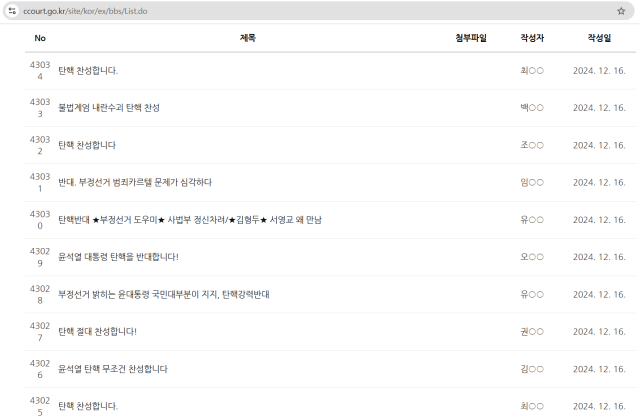Click the 작성일 column header
Viewport: 640px width, 420px height.
[x=604, y=38]
